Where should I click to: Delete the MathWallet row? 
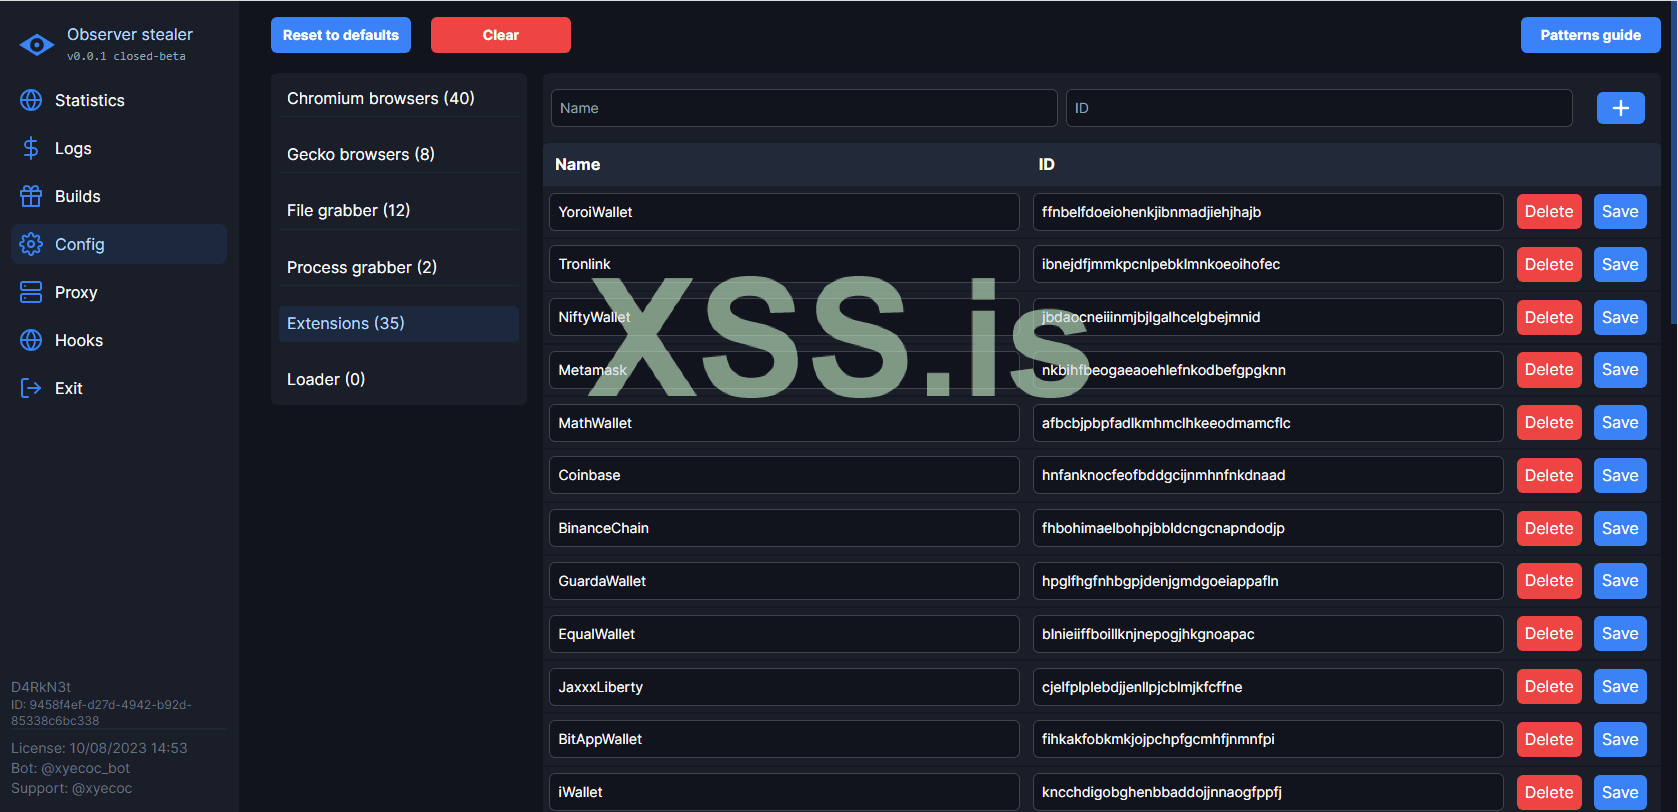click(x=1549, y=423)
